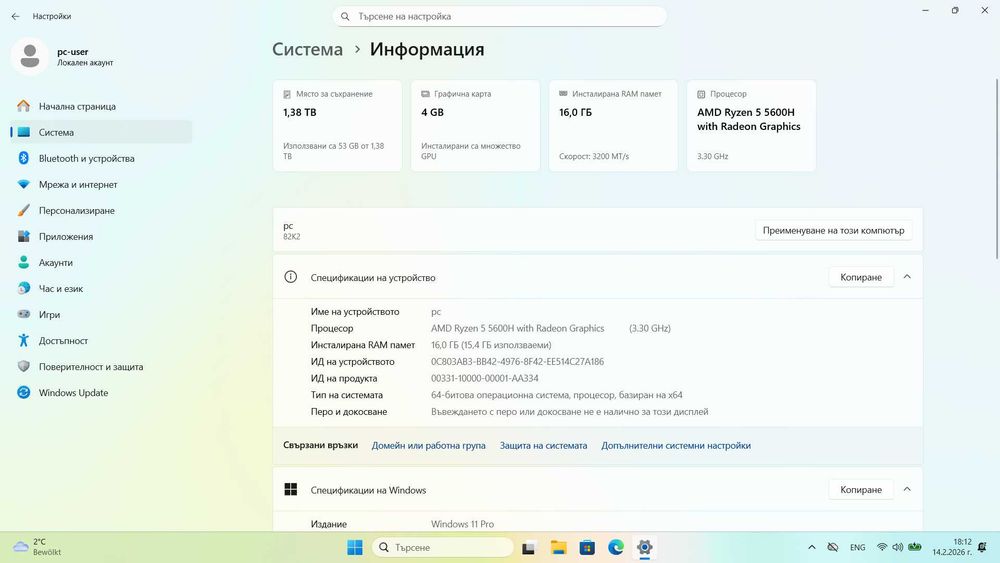The width and height of the screenshot is (1000, 563).
Task: Open Домейн или работна група link
Action: (x=429, y=446)
